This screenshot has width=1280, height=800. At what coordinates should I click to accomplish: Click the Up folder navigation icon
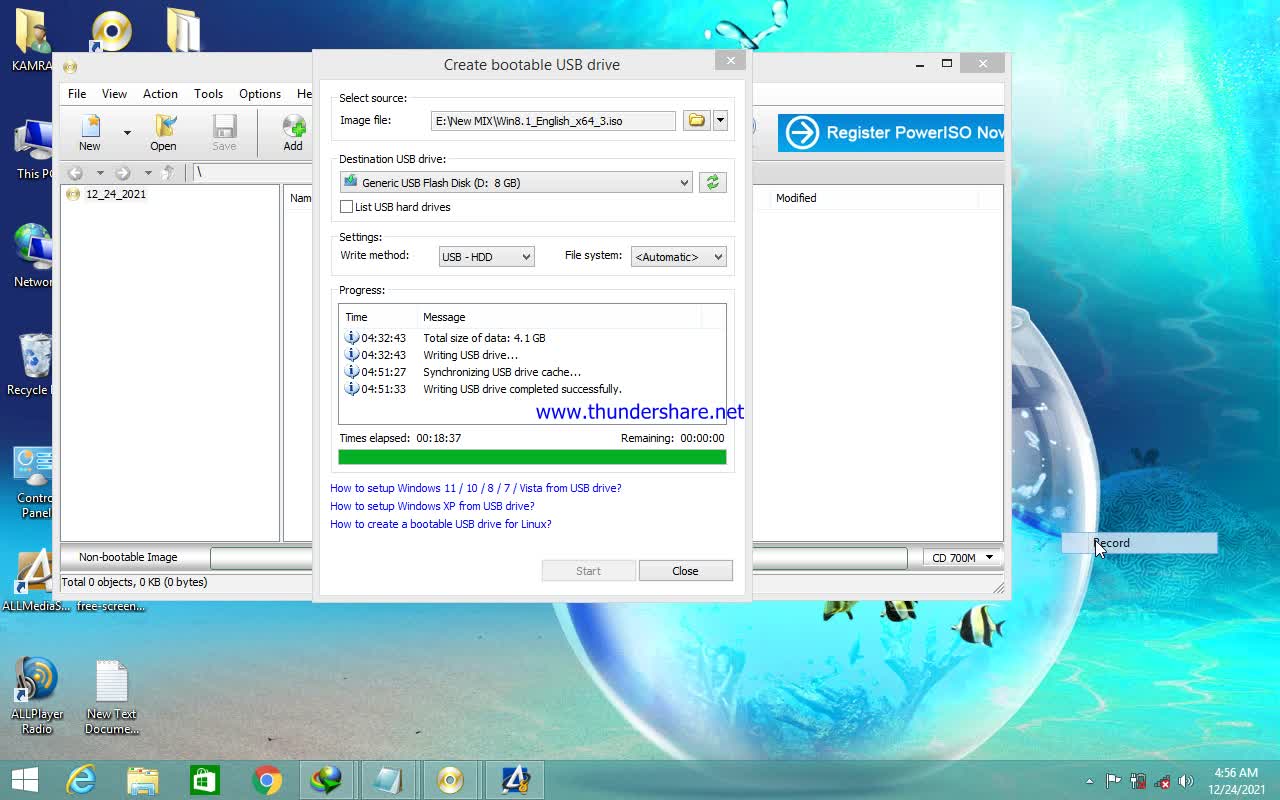tap(168, 173)
